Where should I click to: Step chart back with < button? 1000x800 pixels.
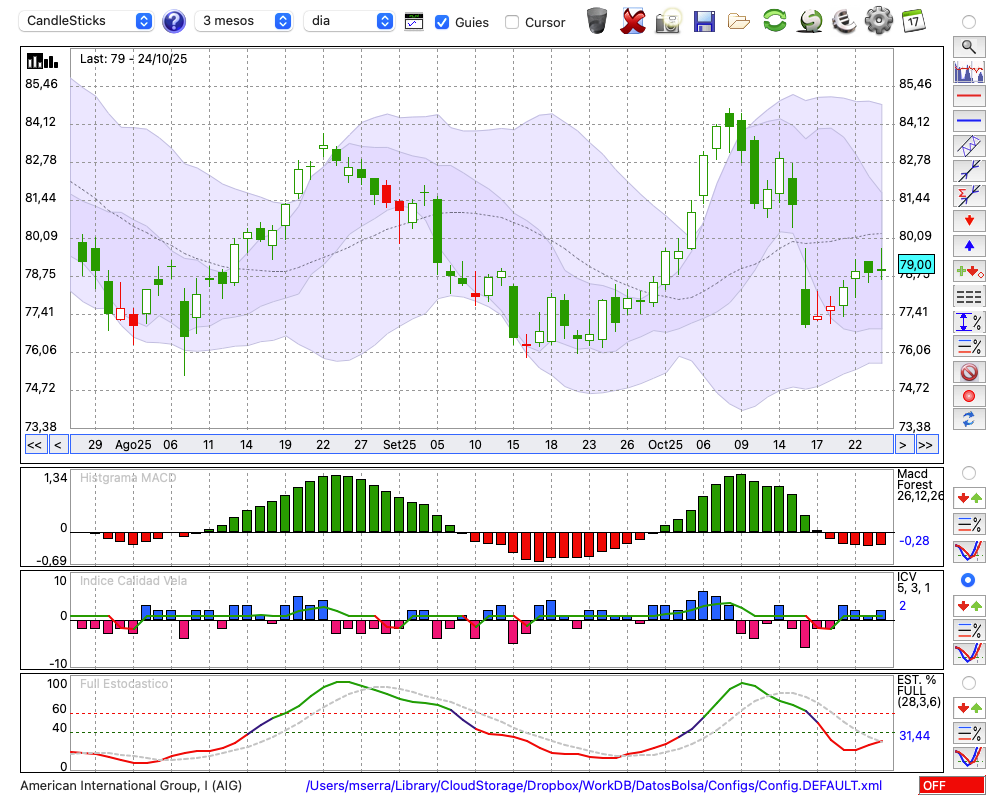click(x=58, y=445)
